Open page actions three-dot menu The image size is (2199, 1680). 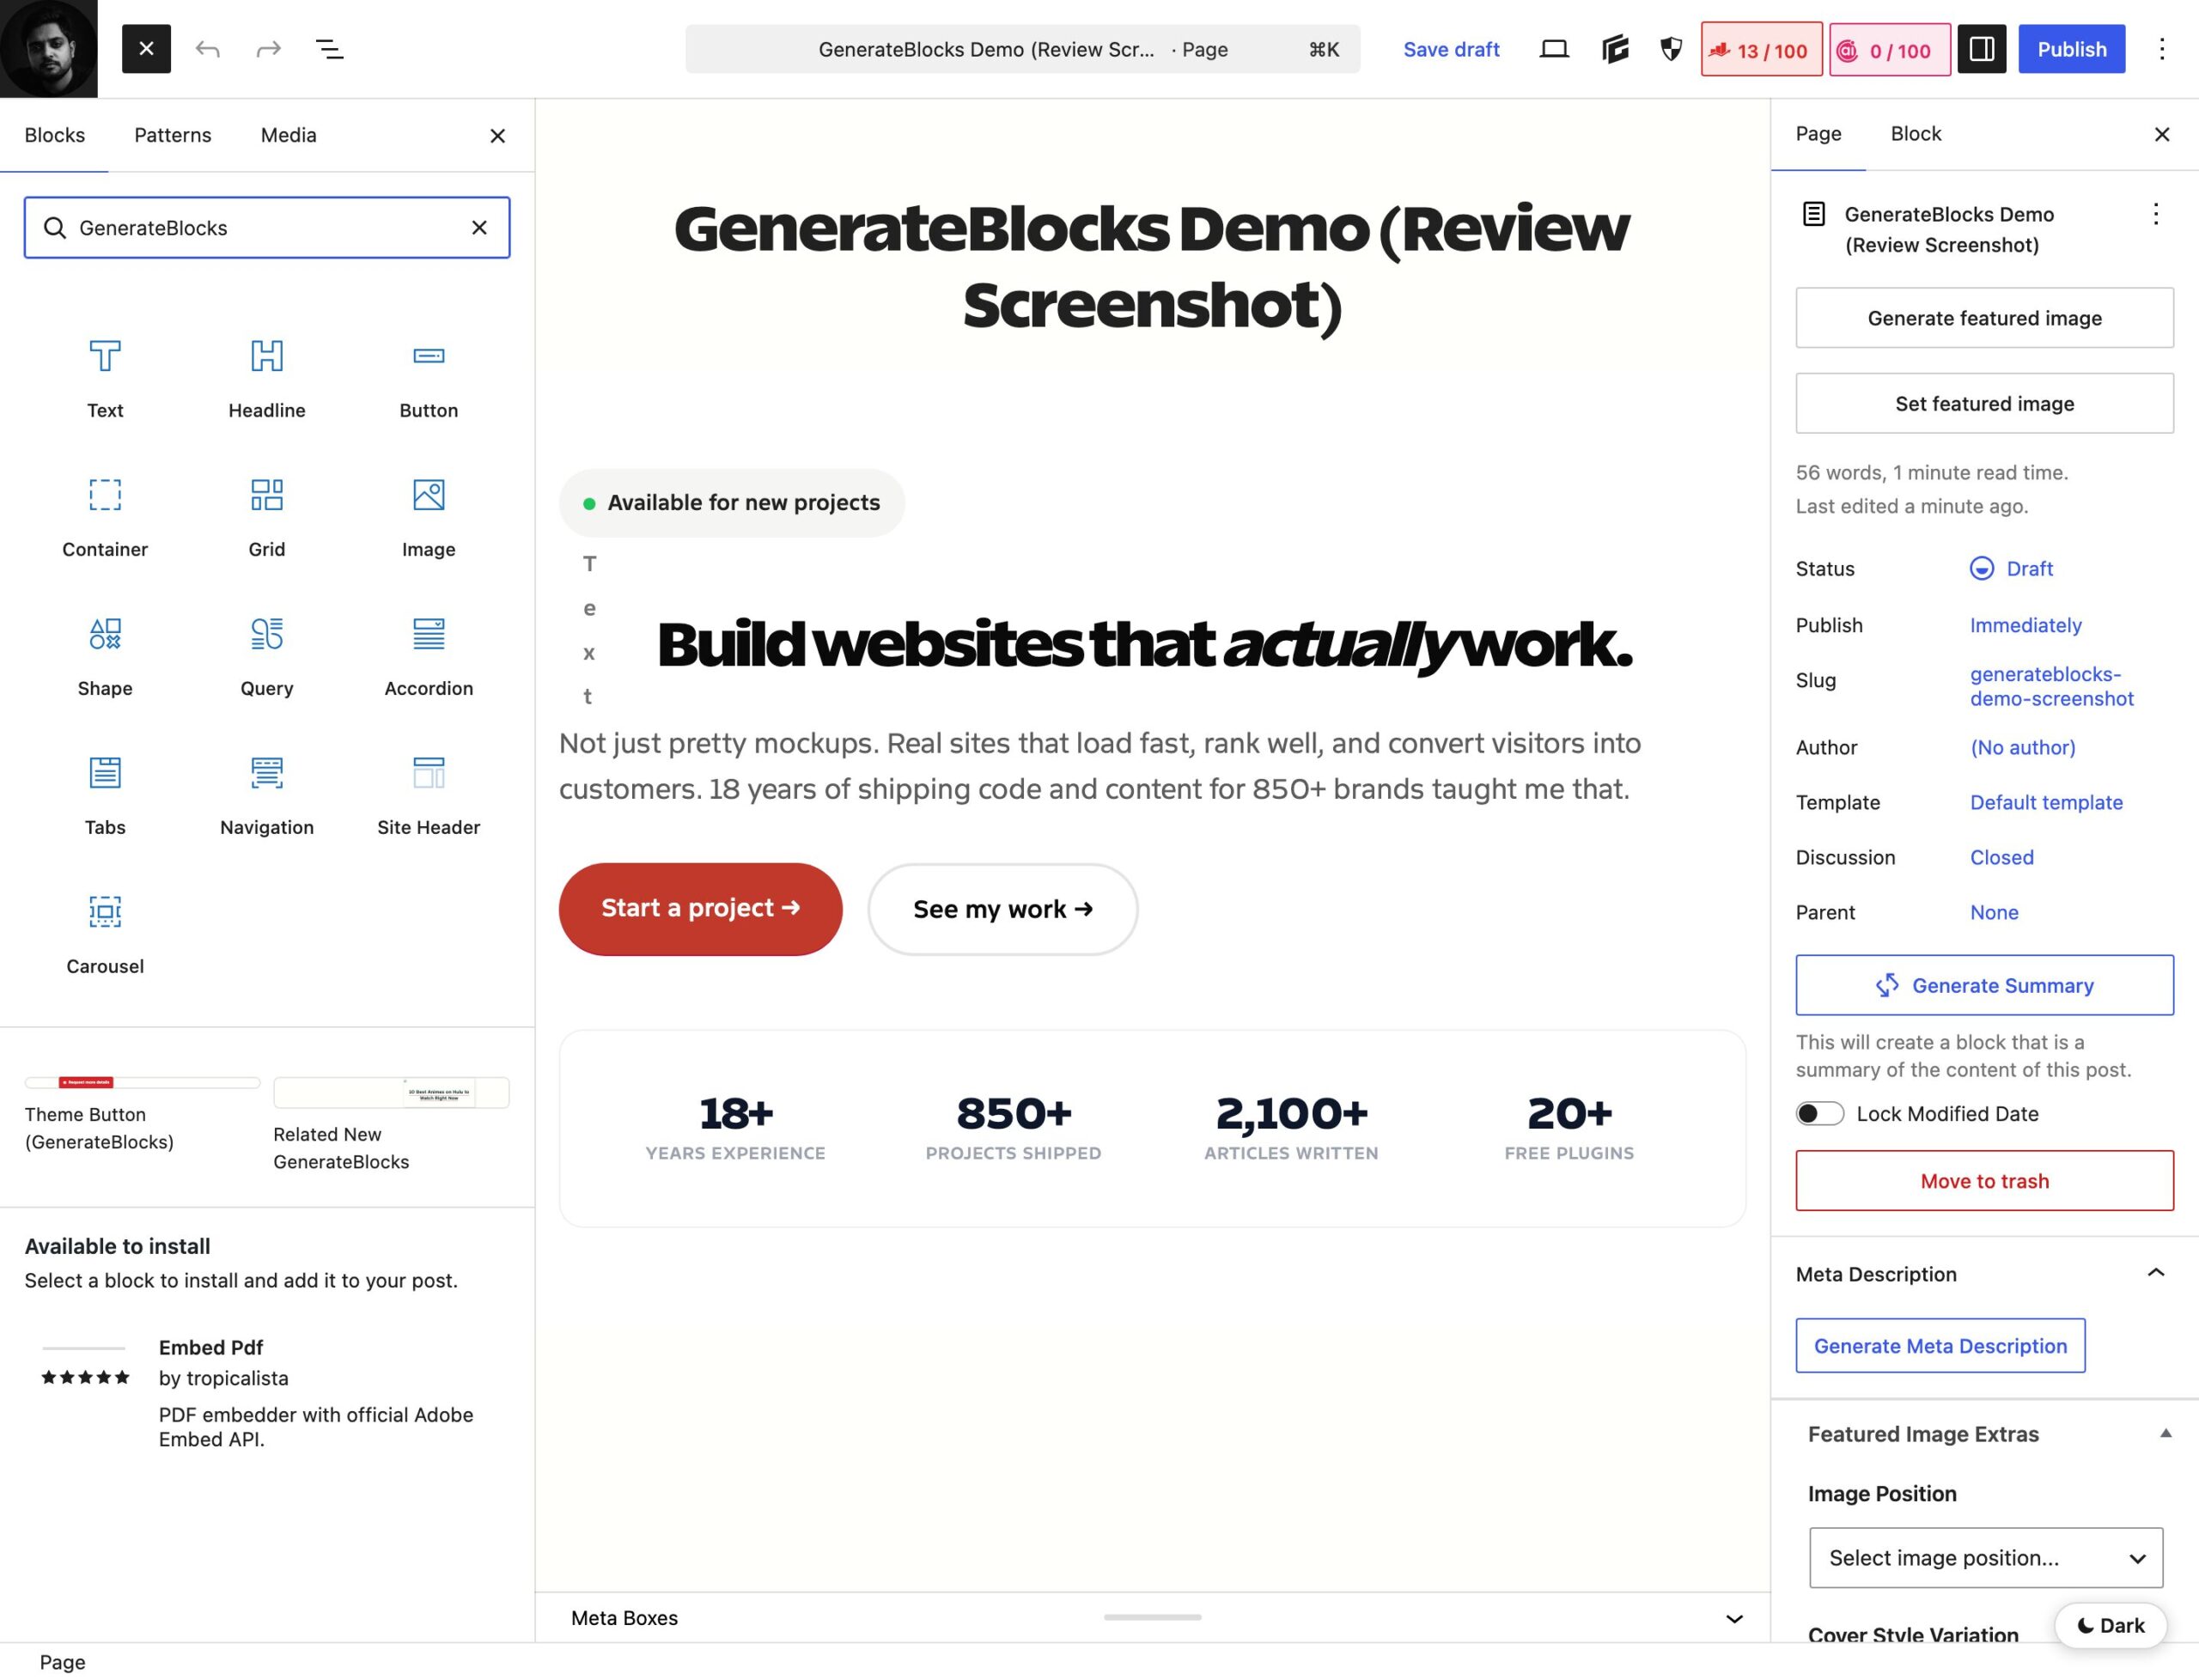[2155, 214]
